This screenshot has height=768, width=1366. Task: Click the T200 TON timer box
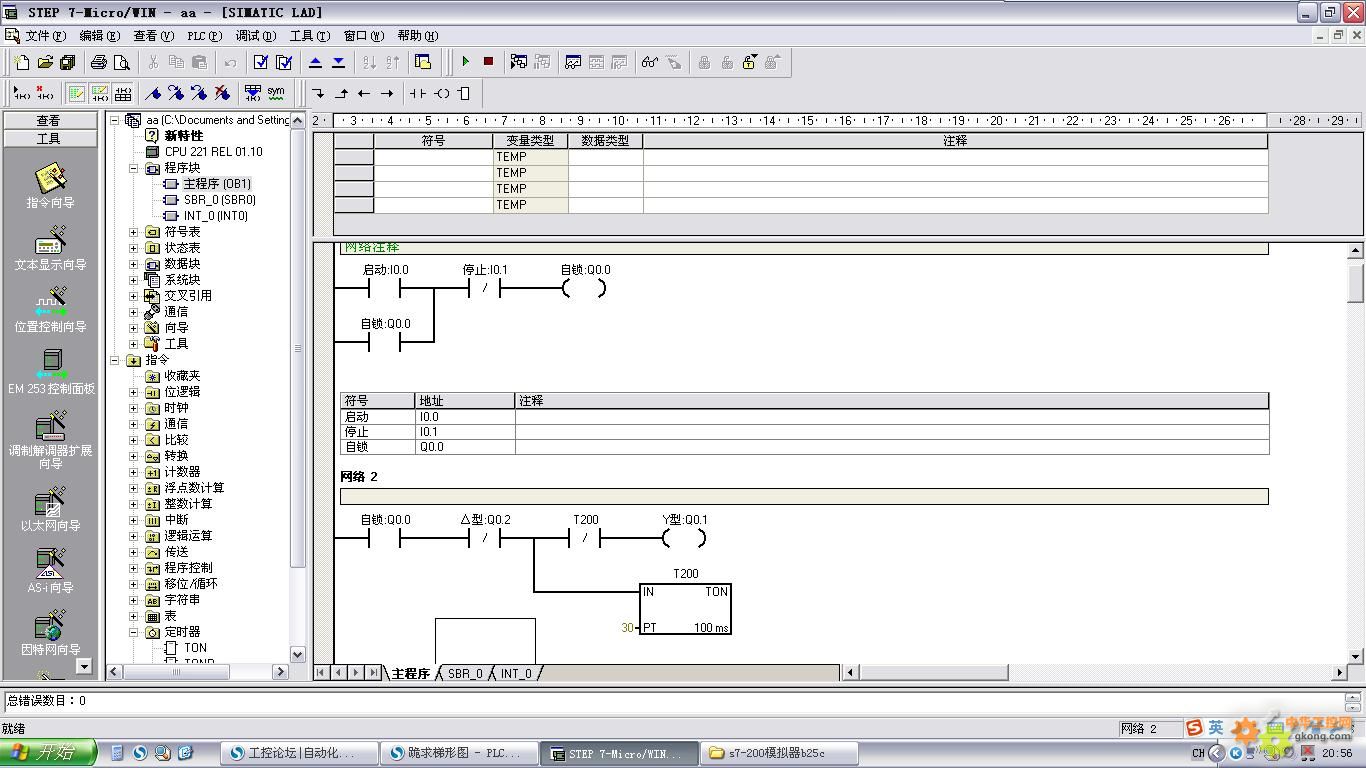pos(685,608)
